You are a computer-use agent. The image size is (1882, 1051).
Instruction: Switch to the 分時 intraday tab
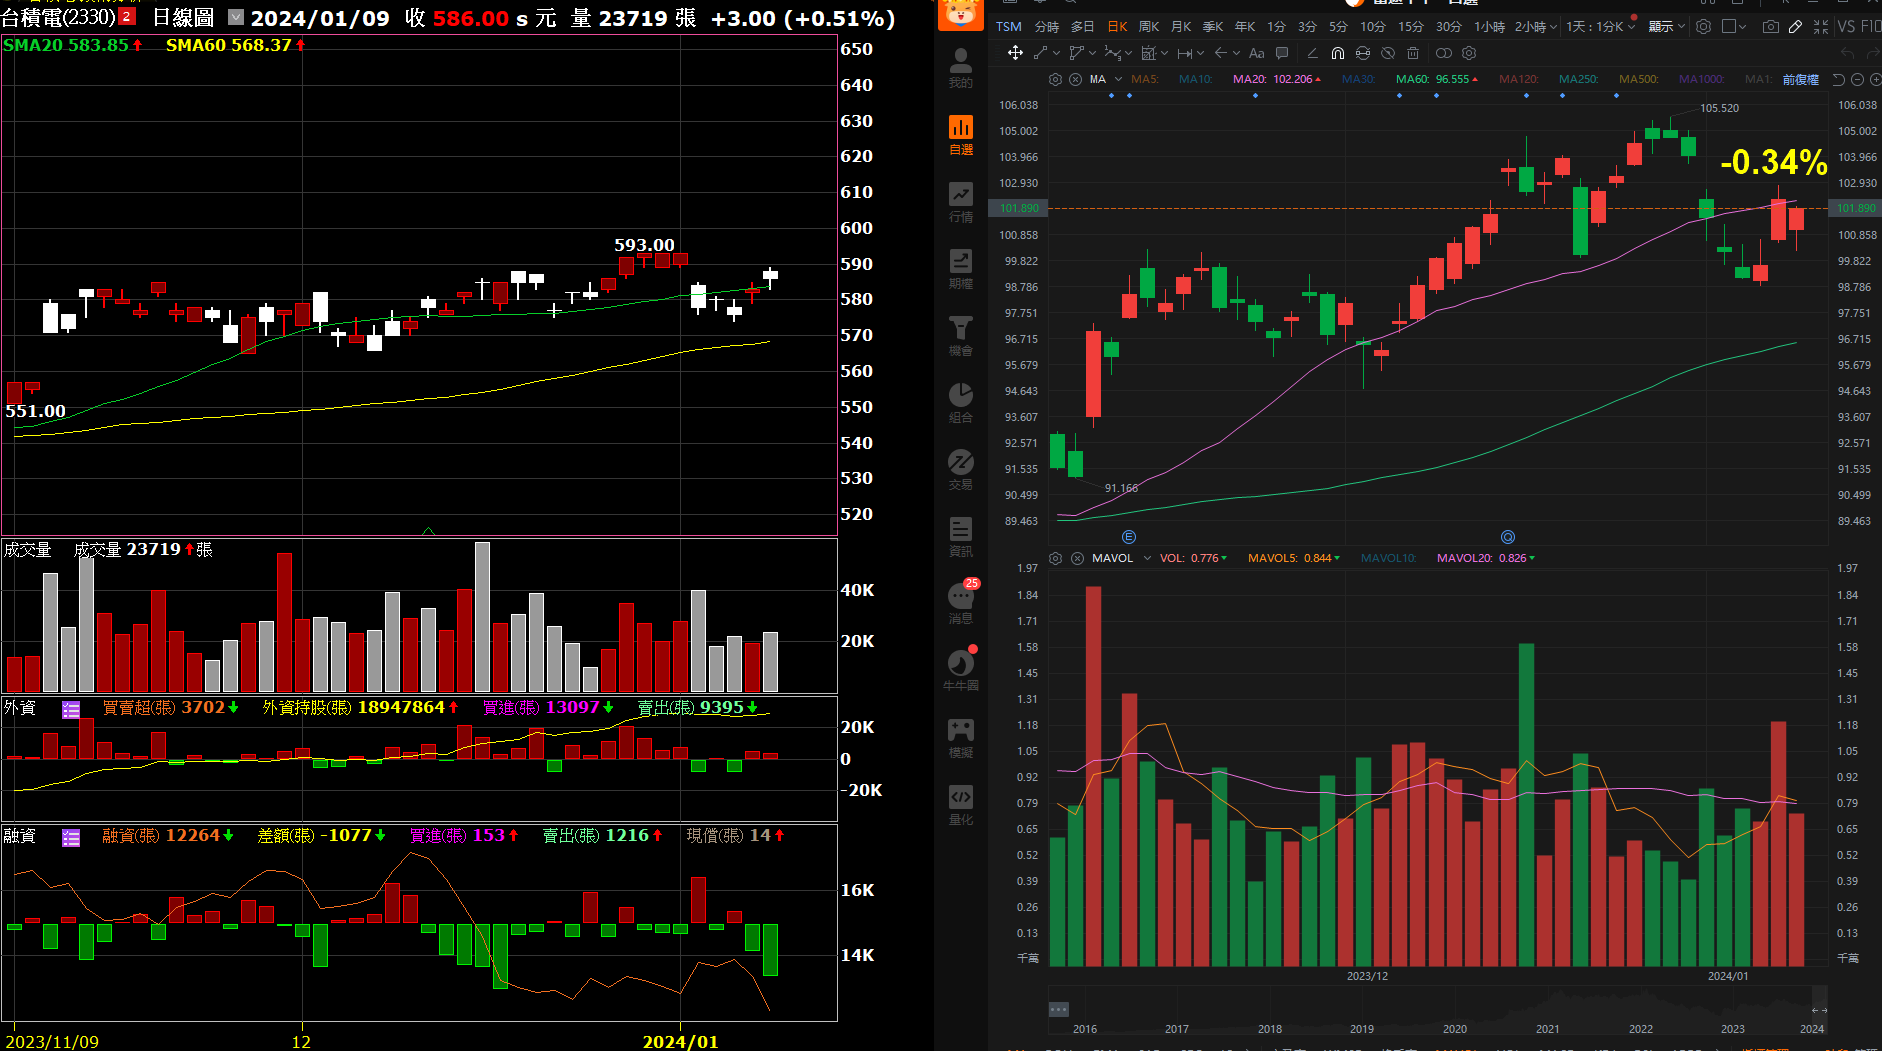tap(1047, 27)
